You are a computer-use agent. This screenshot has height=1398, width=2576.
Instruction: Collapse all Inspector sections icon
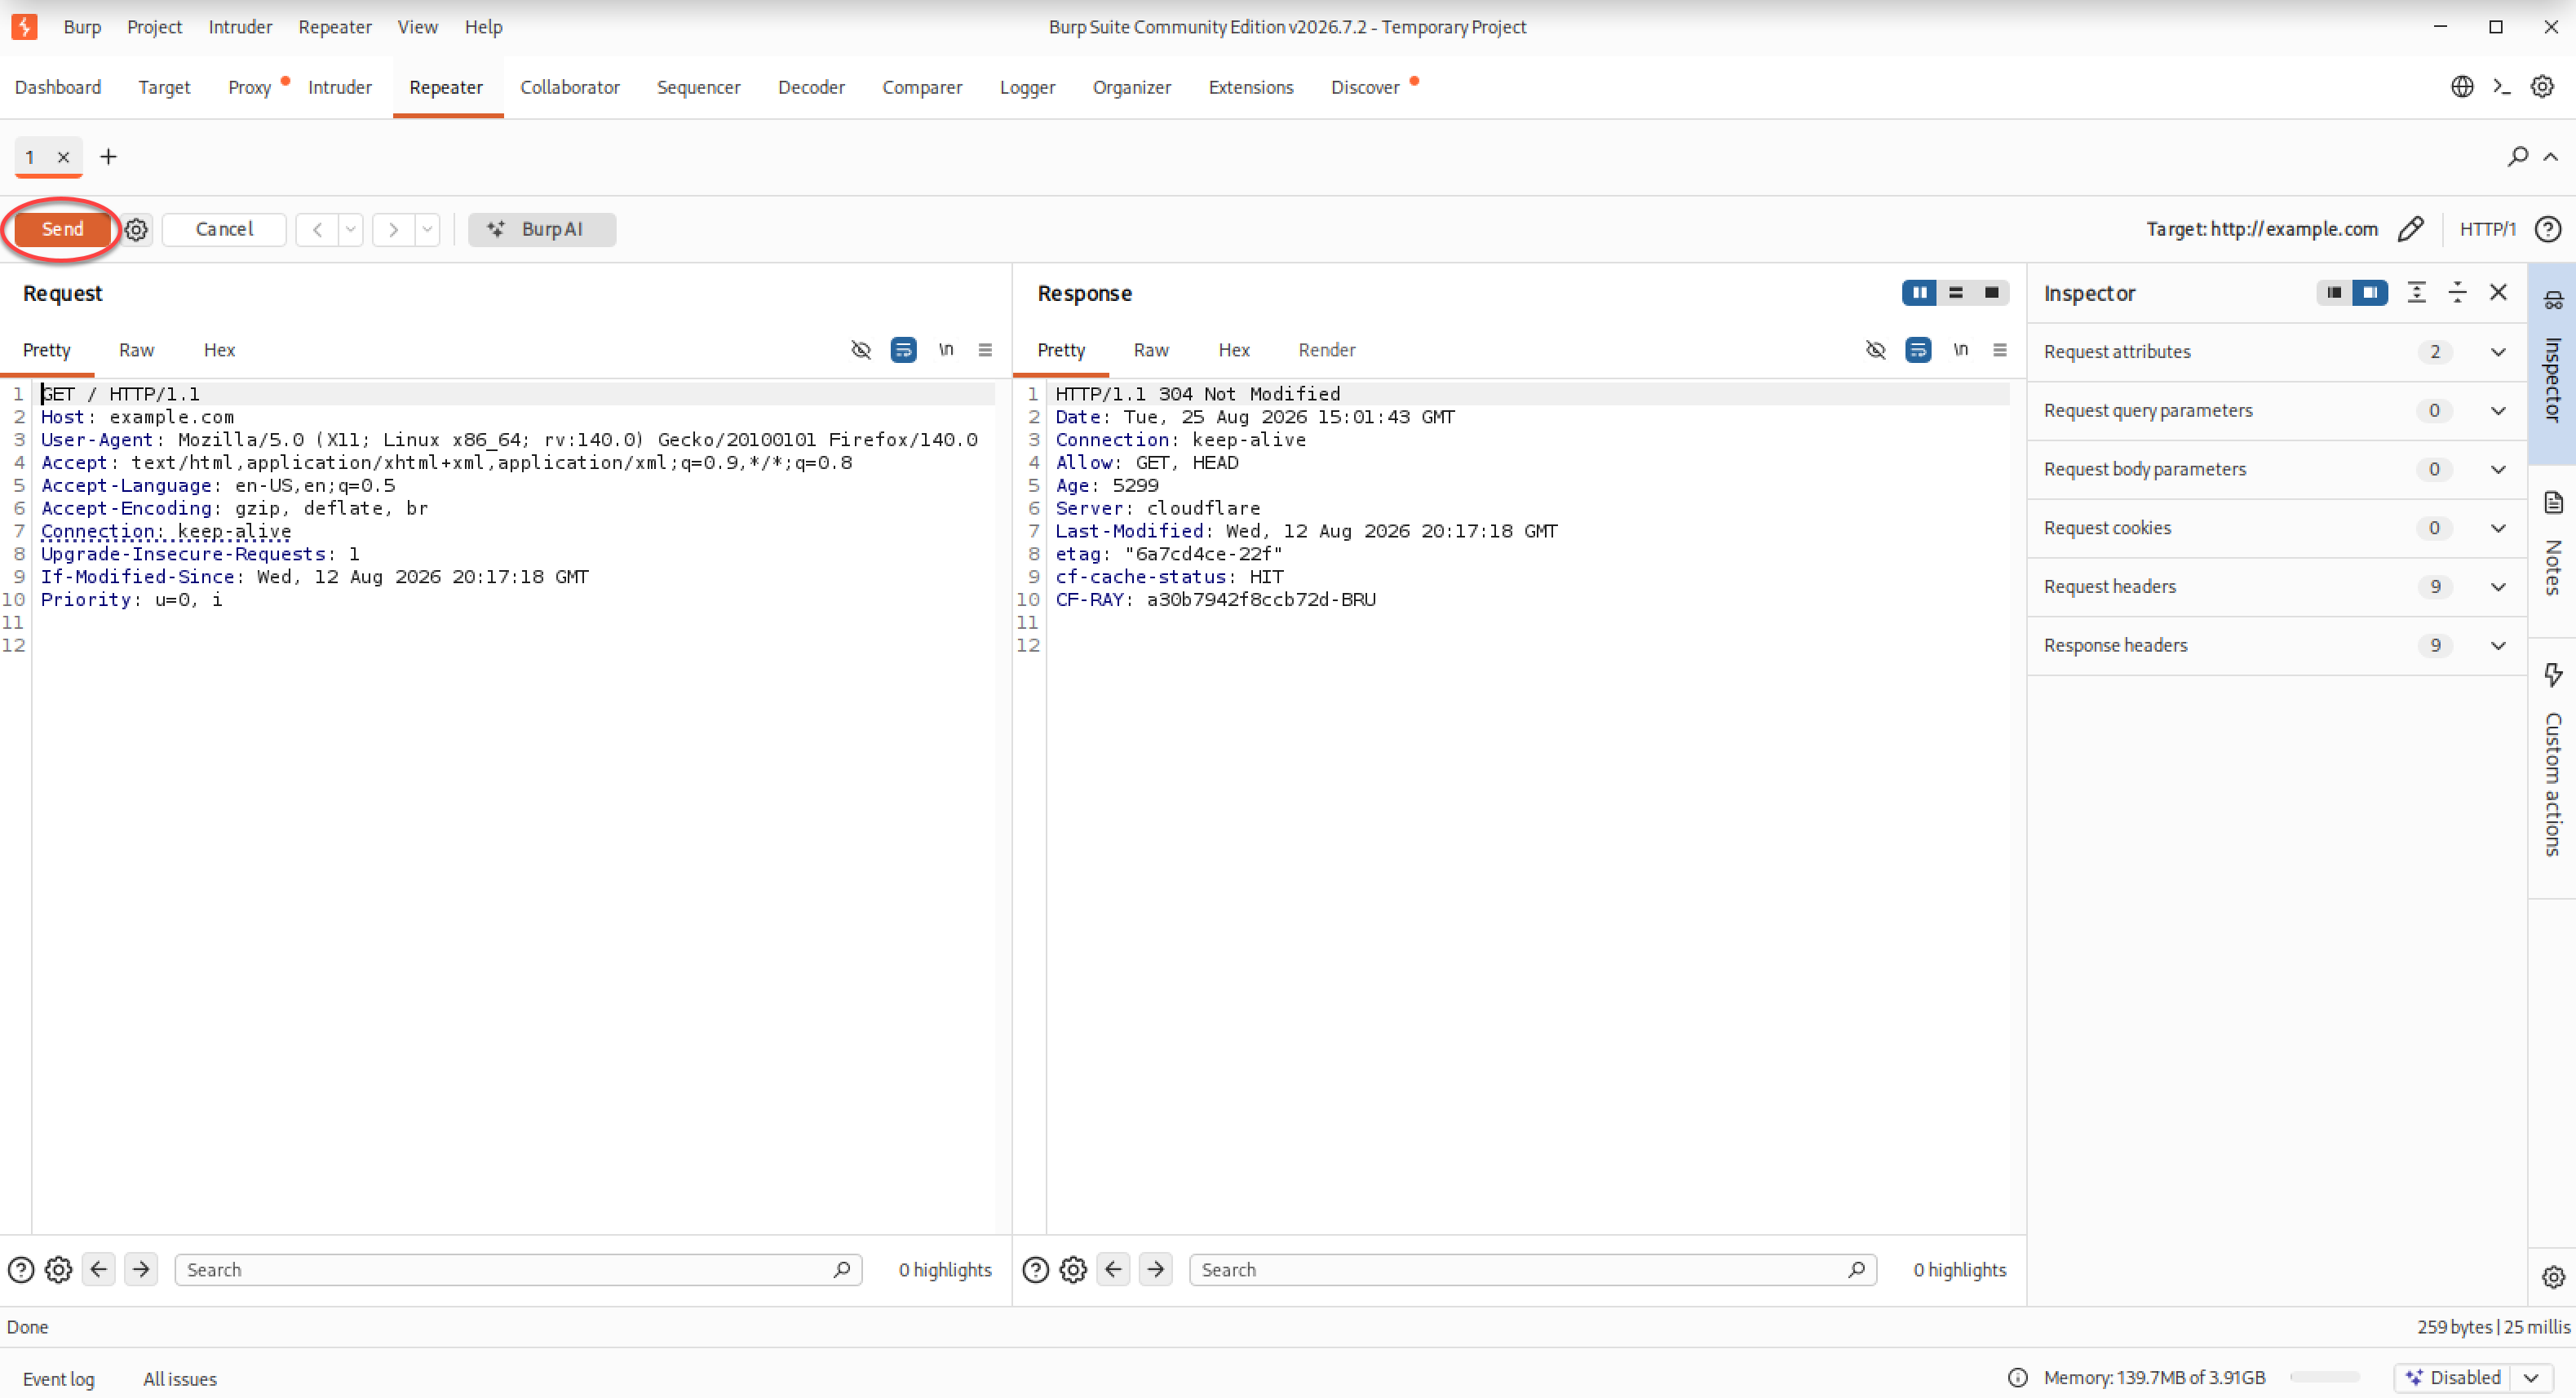tap(2457, 293)
